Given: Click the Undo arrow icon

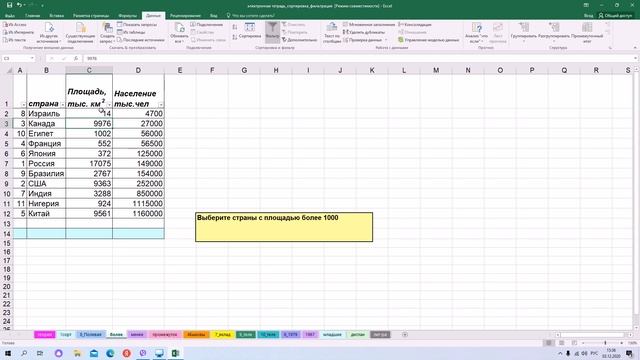Looking at the screenshot, I should tap(19, 5).
